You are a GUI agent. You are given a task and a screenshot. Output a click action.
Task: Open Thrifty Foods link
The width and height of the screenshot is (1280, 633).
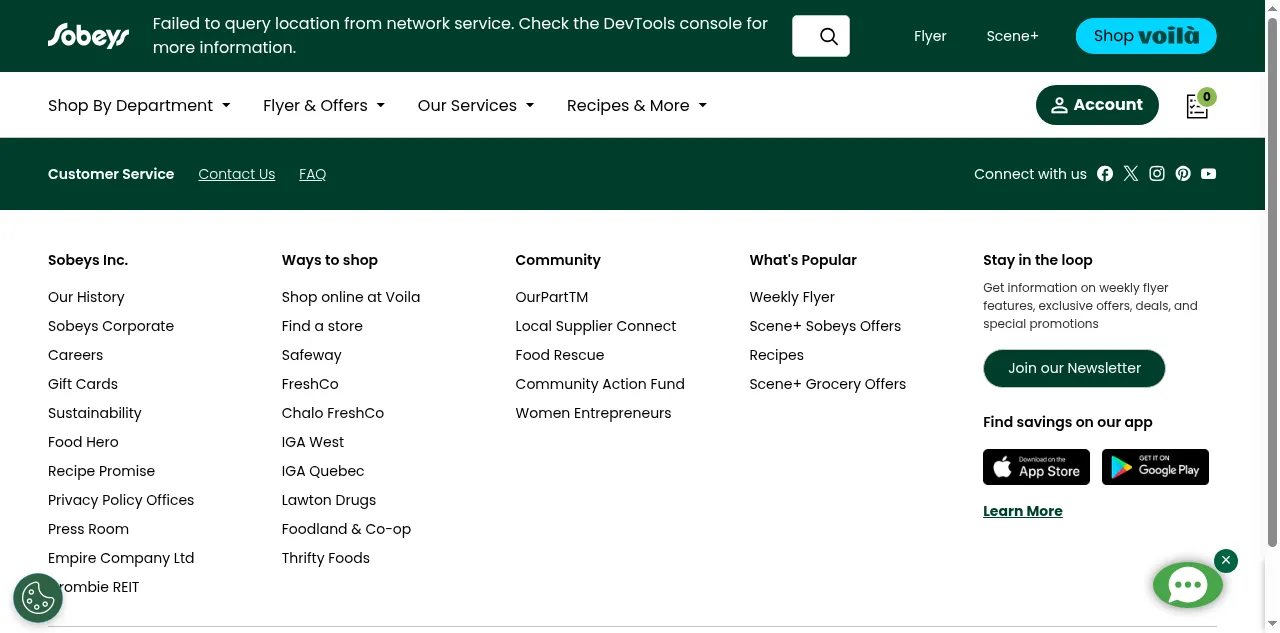click(x=326, y=558)
